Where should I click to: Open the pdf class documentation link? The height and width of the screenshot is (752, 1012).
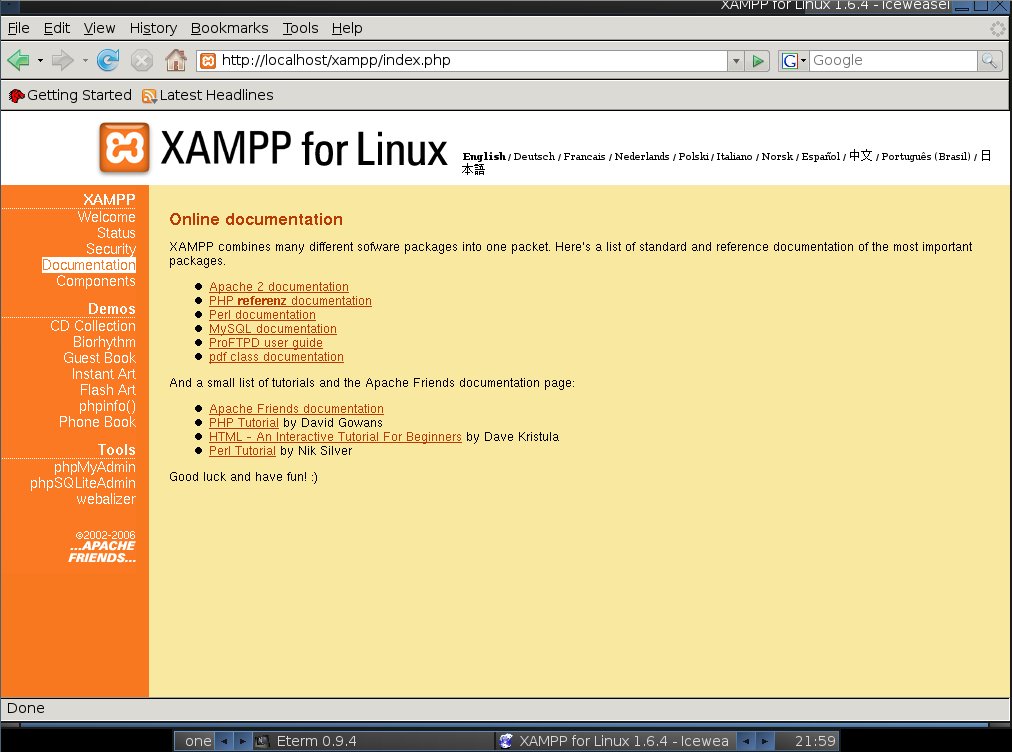coord(276,357)
